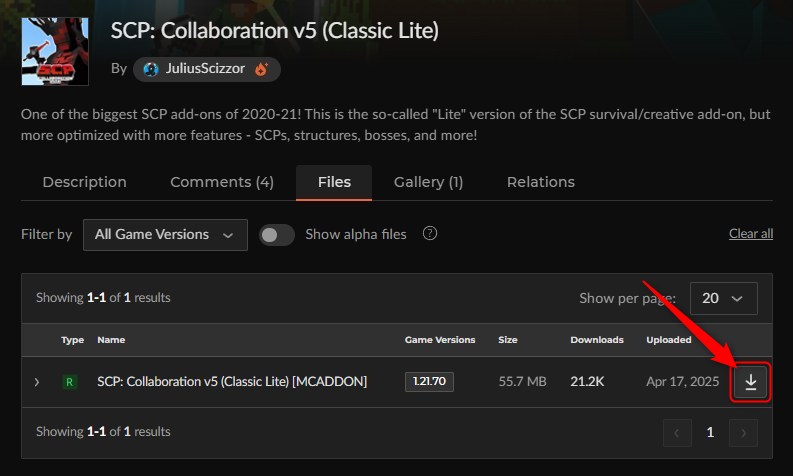Click the Game Versions column header
Viewport: 793px width, 476px height.
[x=440, y=340]
